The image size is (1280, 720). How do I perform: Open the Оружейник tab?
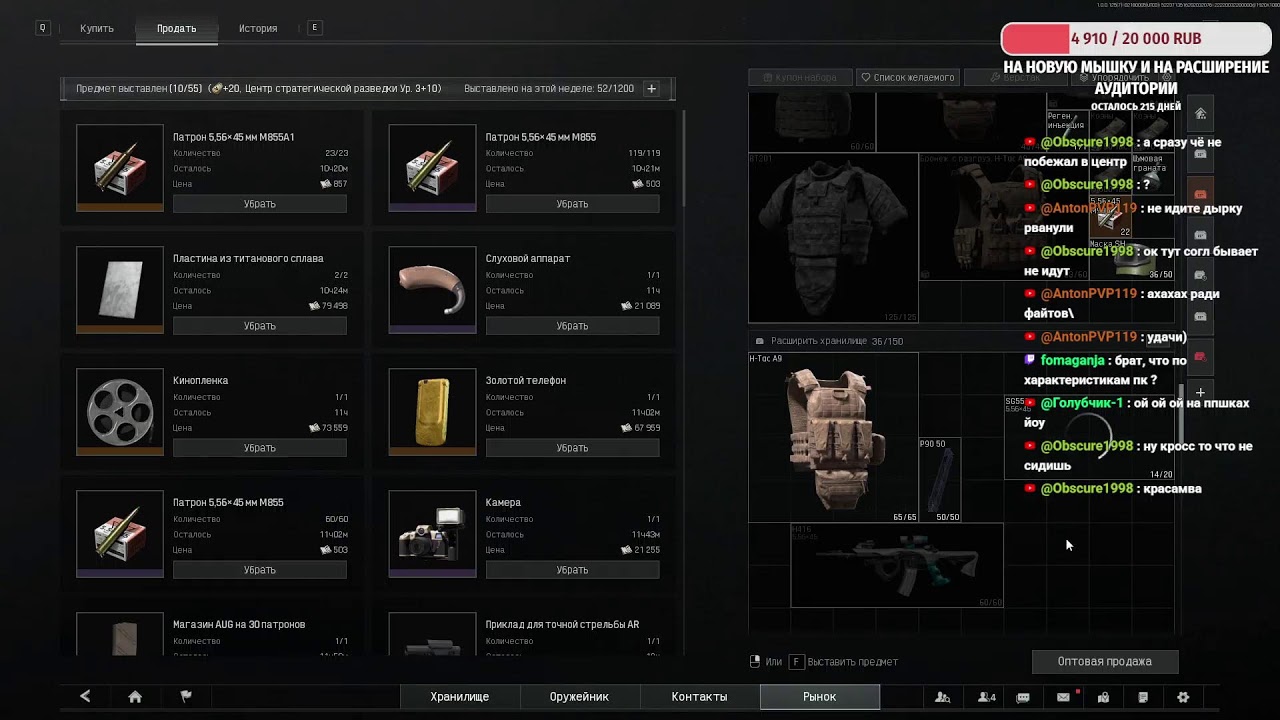(x=579, y=697)
